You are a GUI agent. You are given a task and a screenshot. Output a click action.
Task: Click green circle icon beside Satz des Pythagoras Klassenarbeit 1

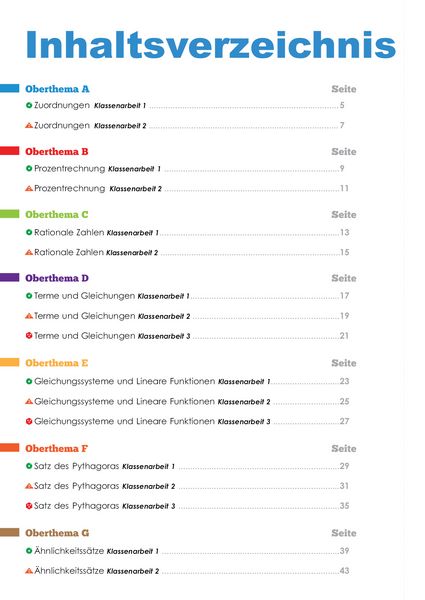[29, 466]
